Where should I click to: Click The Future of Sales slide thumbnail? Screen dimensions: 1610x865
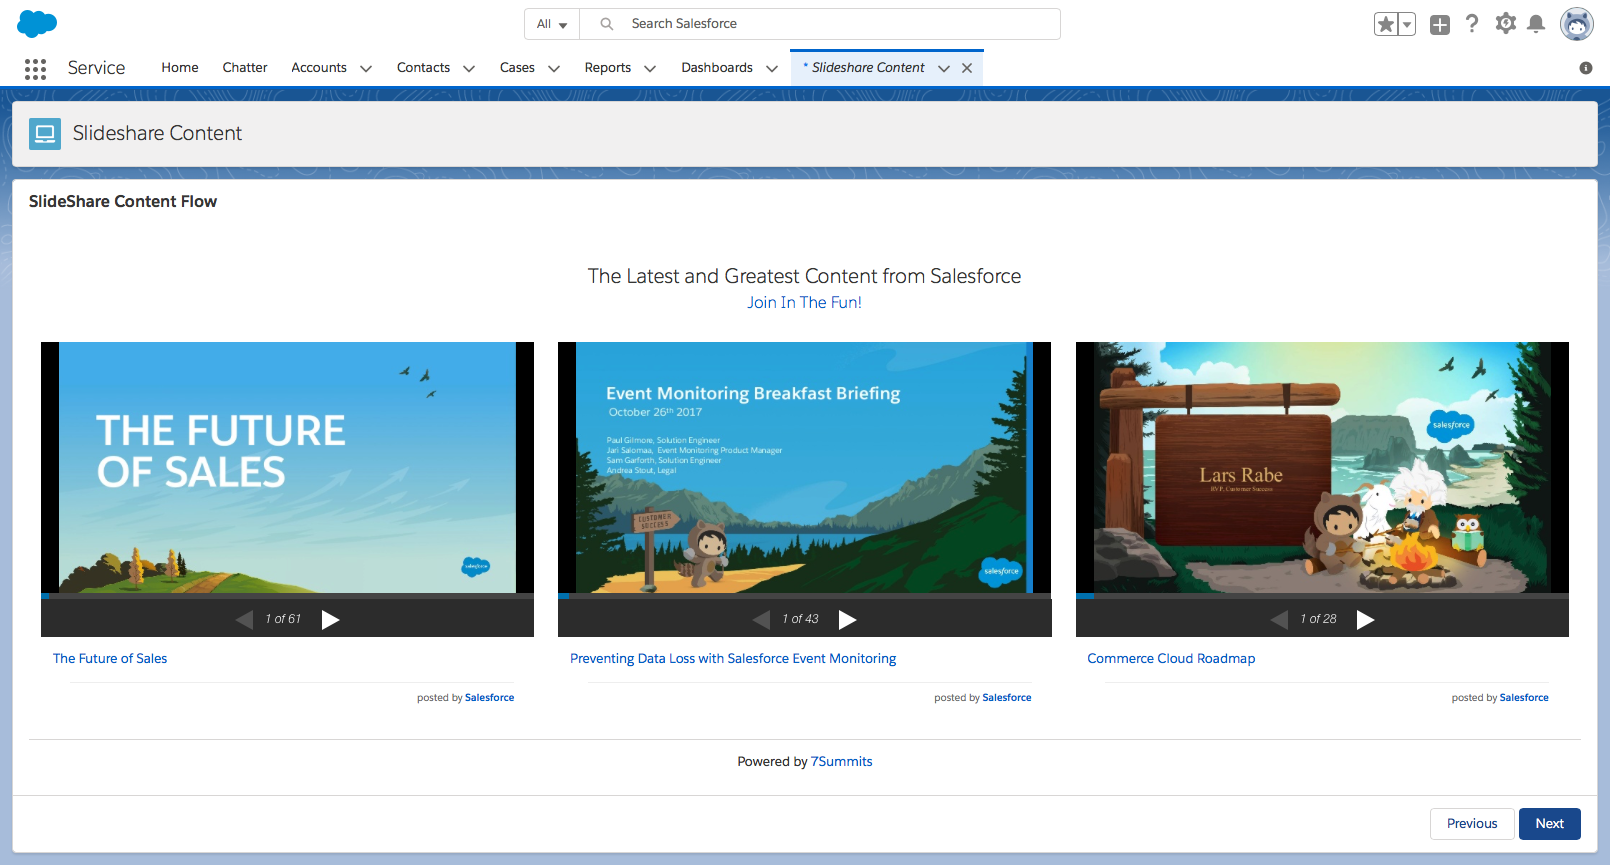click(x=287, y=467)
